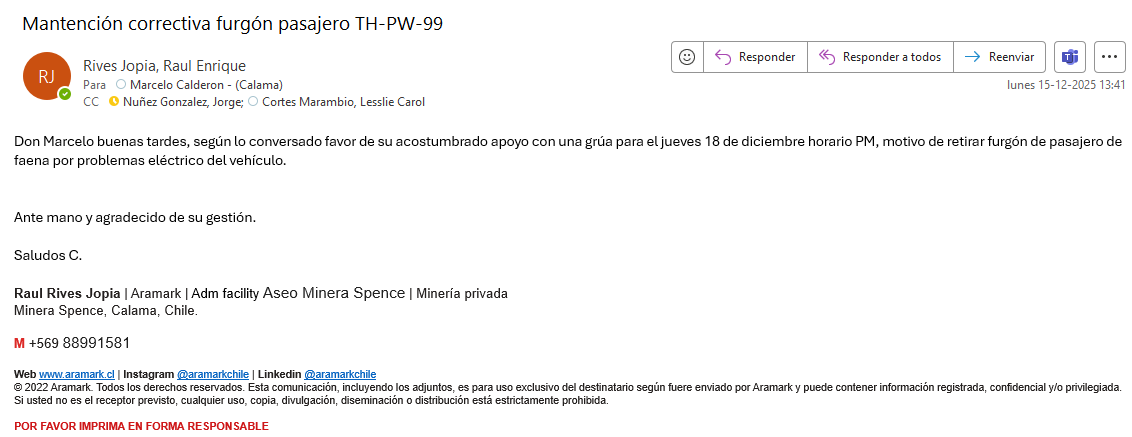Click the RJ sender avatar
1132x437 pixels.
pyautogui.click(x=46, y=76)
